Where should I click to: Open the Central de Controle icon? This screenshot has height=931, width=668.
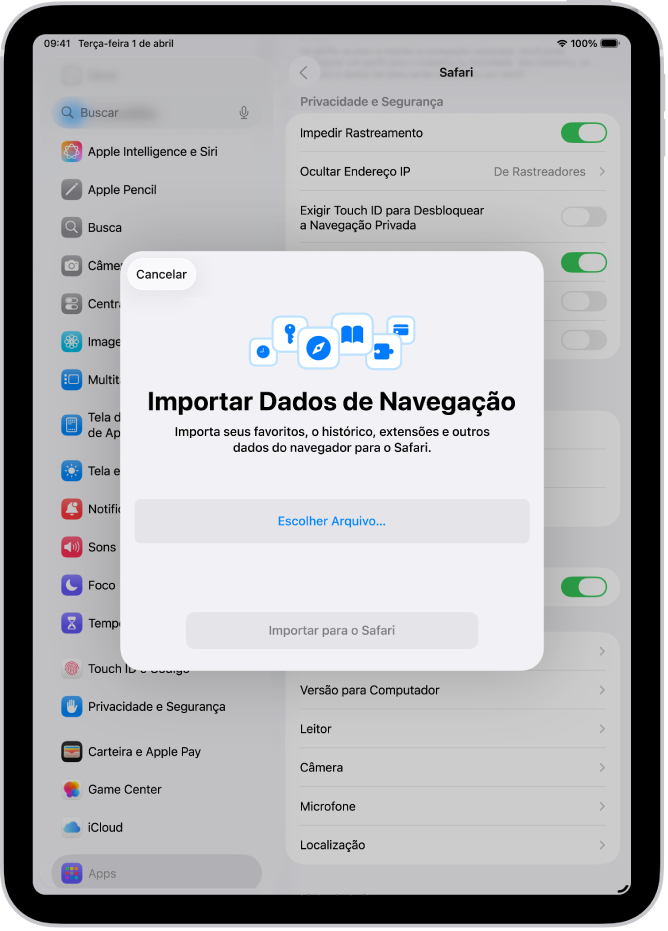pos(71,303)
